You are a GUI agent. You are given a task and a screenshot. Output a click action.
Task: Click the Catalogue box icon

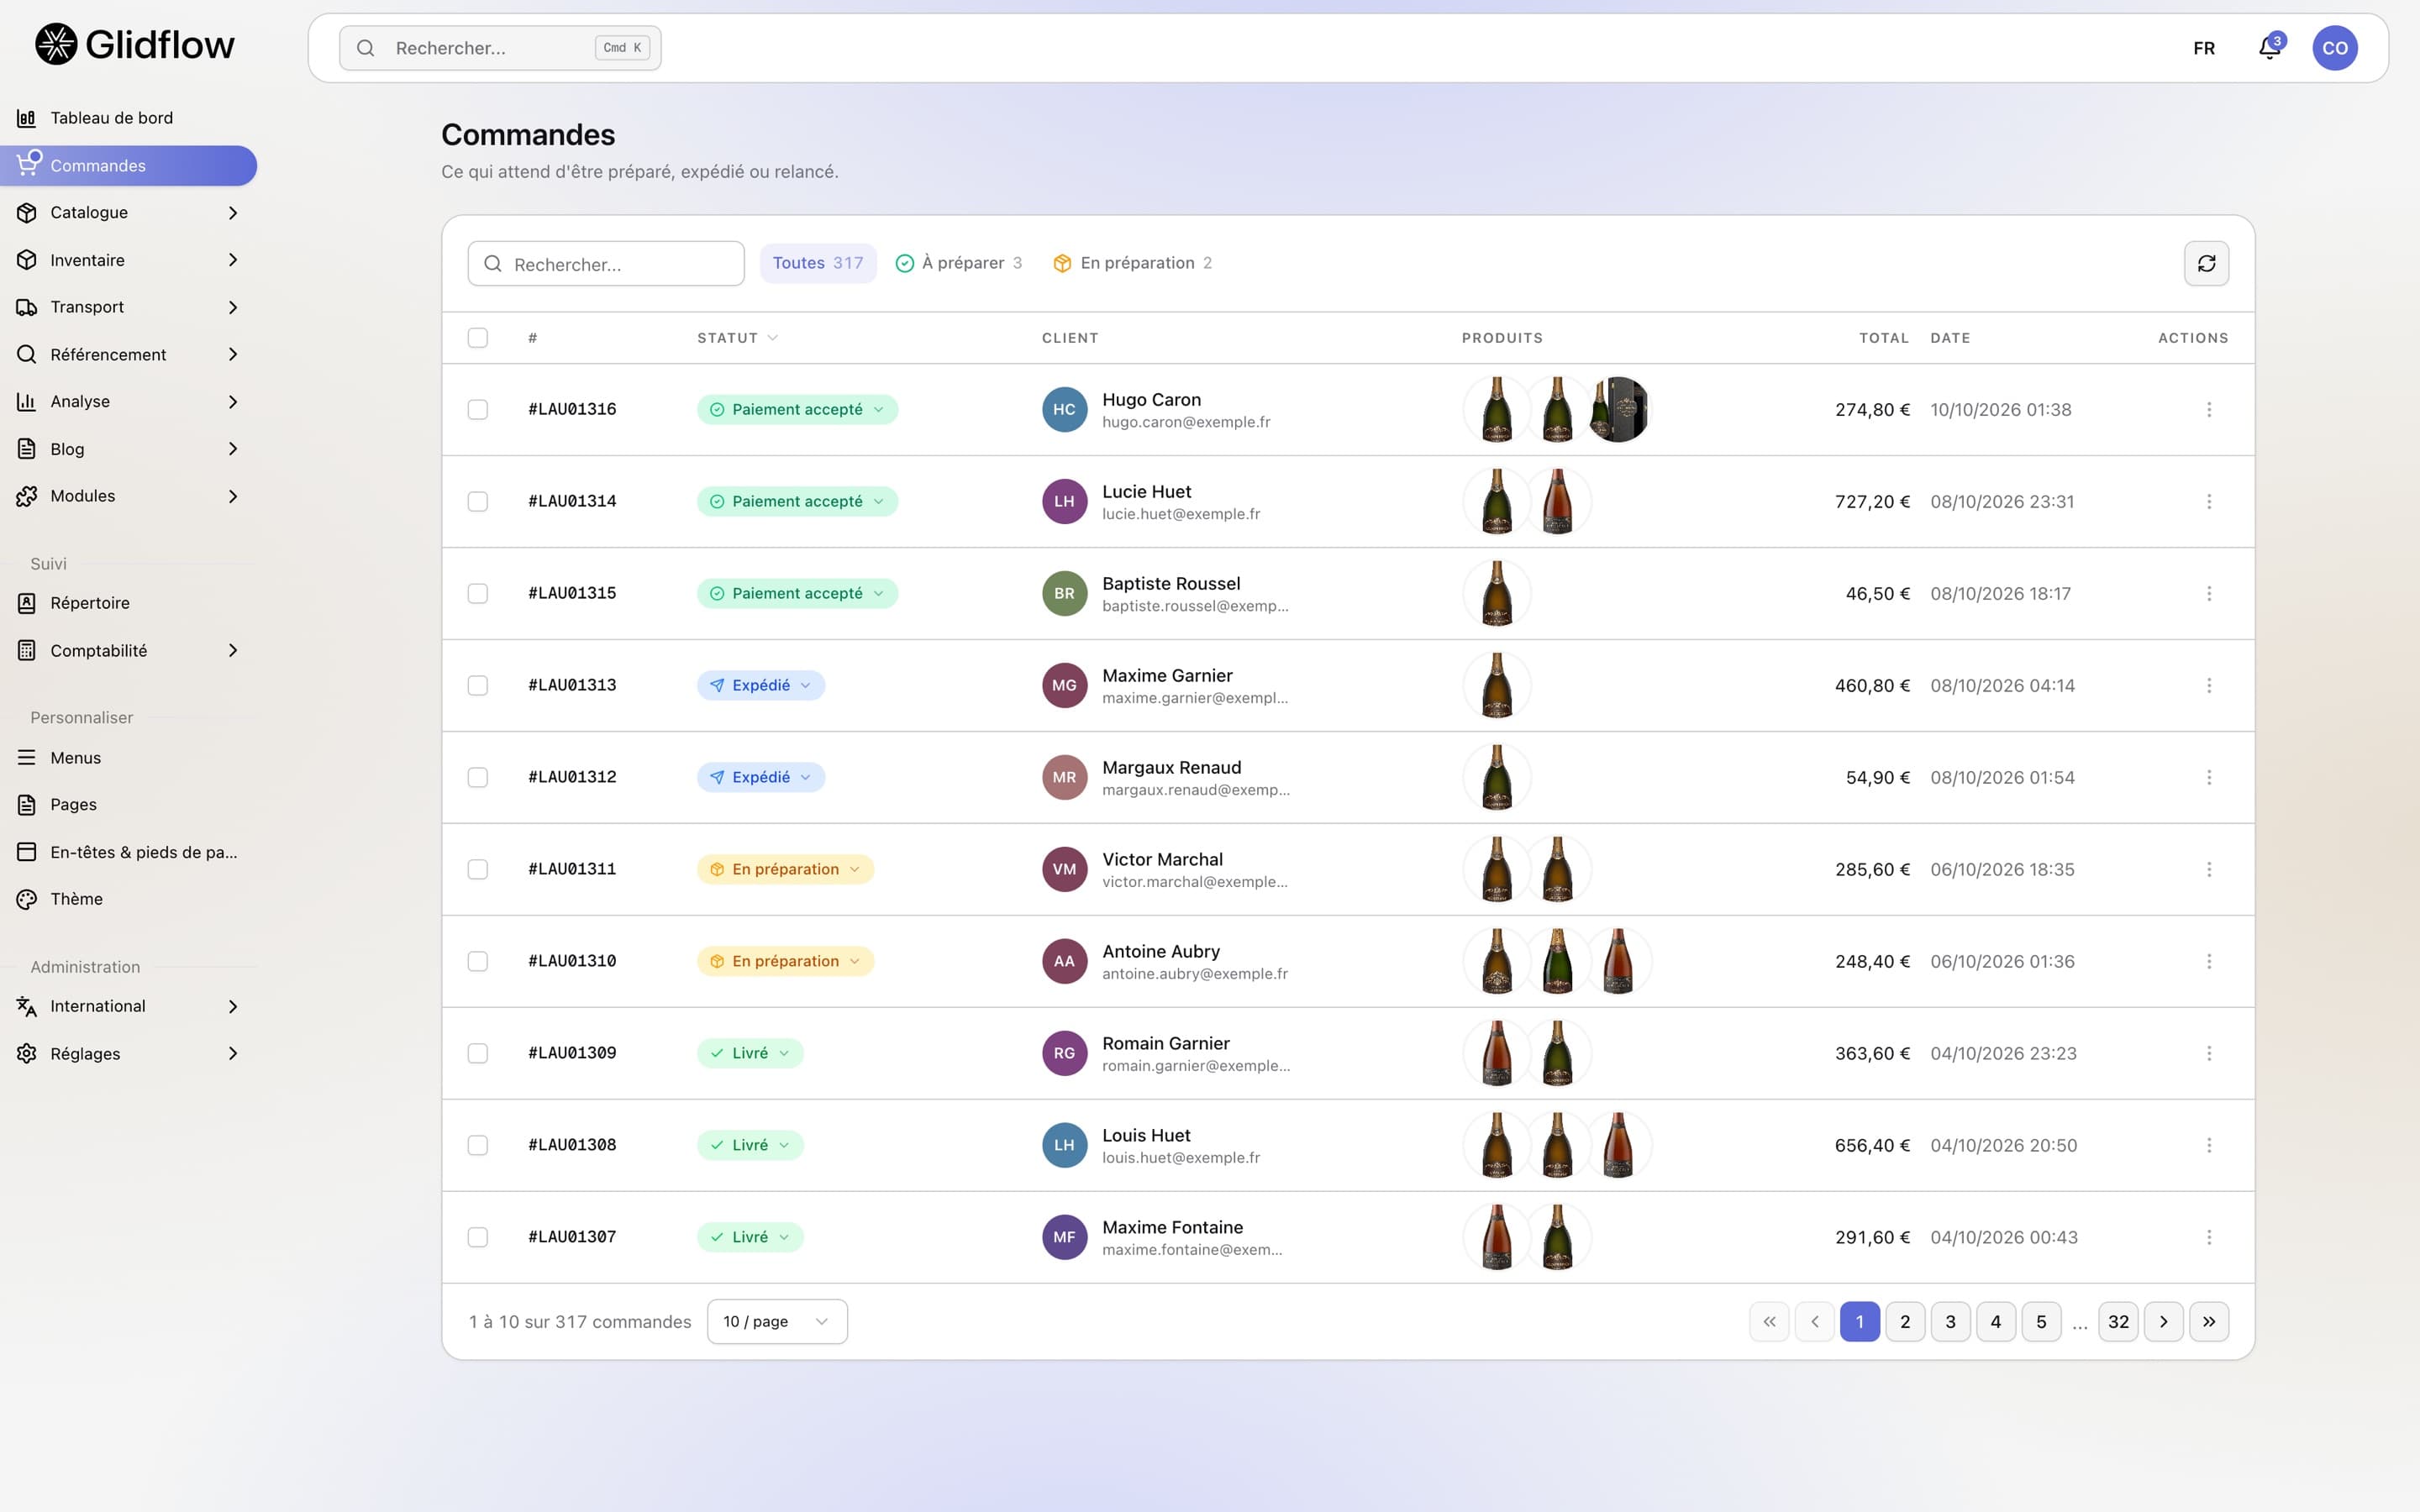click(27, 212)
